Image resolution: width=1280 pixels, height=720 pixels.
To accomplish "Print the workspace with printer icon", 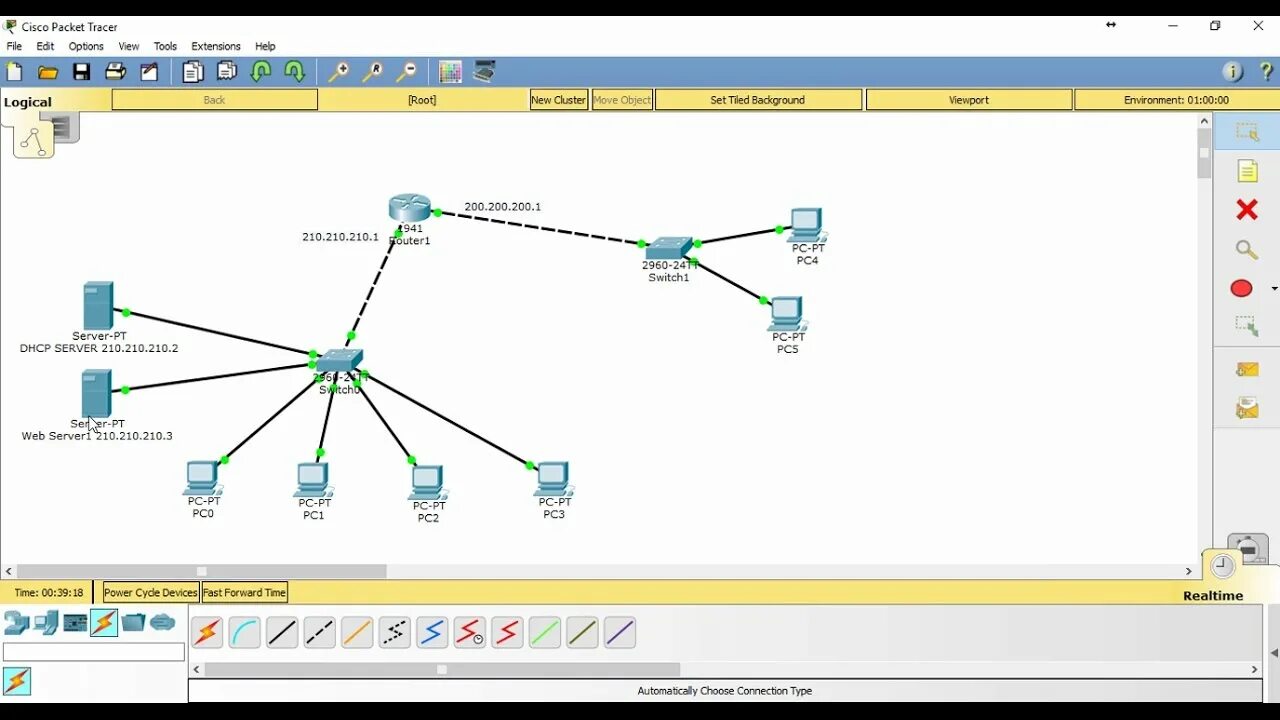I will (116, 72).
